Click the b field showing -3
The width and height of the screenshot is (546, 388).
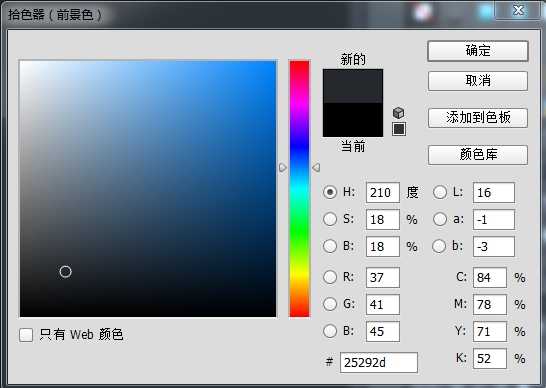pyautogui.click(x=494, y=247)
